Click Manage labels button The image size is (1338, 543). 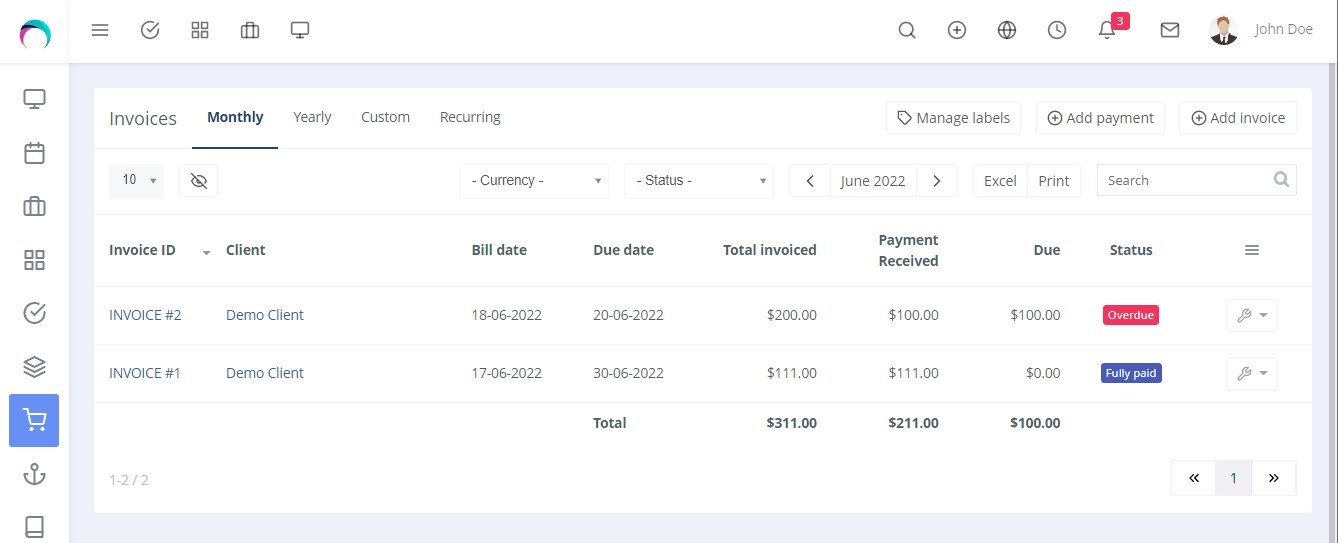point(953,118)
